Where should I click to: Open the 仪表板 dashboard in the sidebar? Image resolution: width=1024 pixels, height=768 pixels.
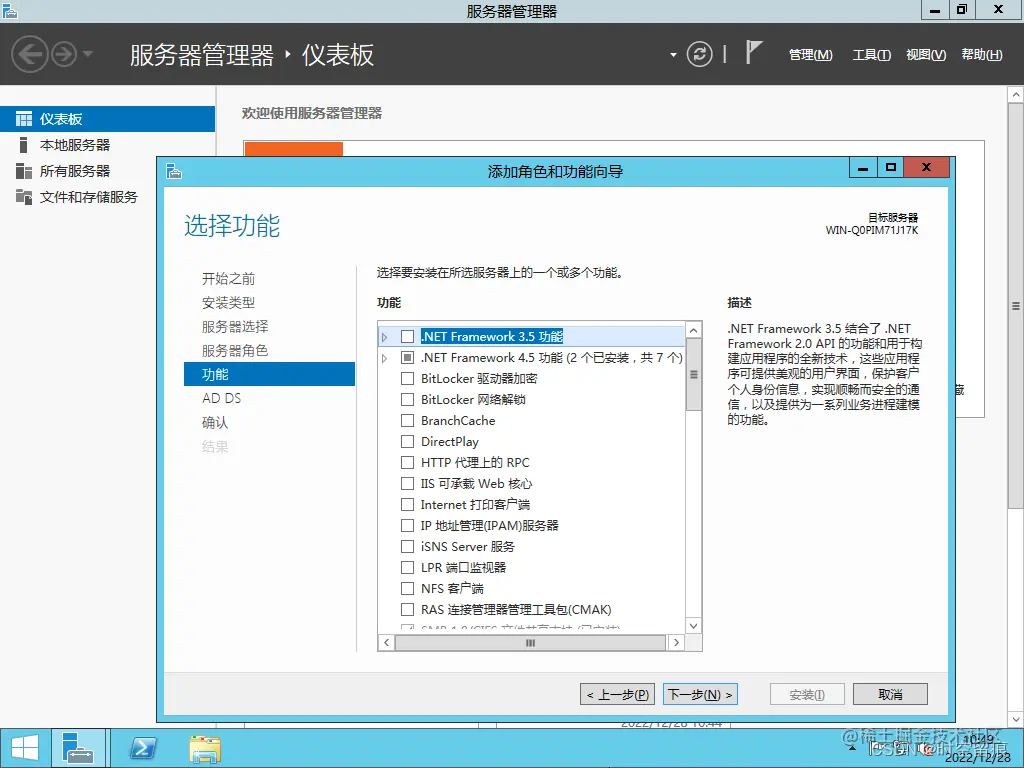pos(60,118)
